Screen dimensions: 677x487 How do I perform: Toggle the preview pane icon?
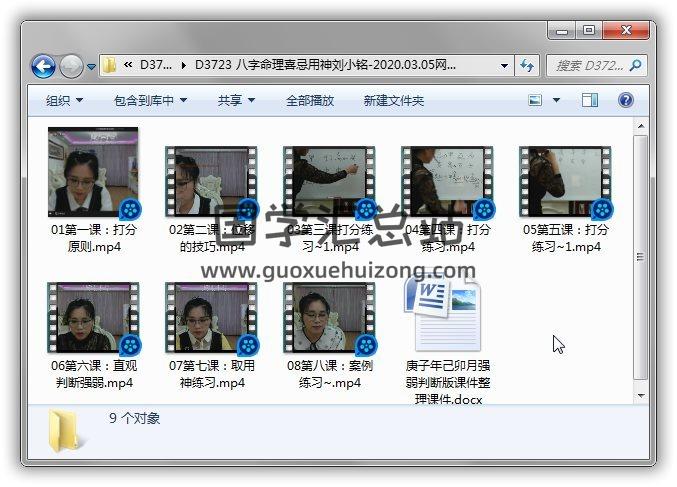pos(590,100)
